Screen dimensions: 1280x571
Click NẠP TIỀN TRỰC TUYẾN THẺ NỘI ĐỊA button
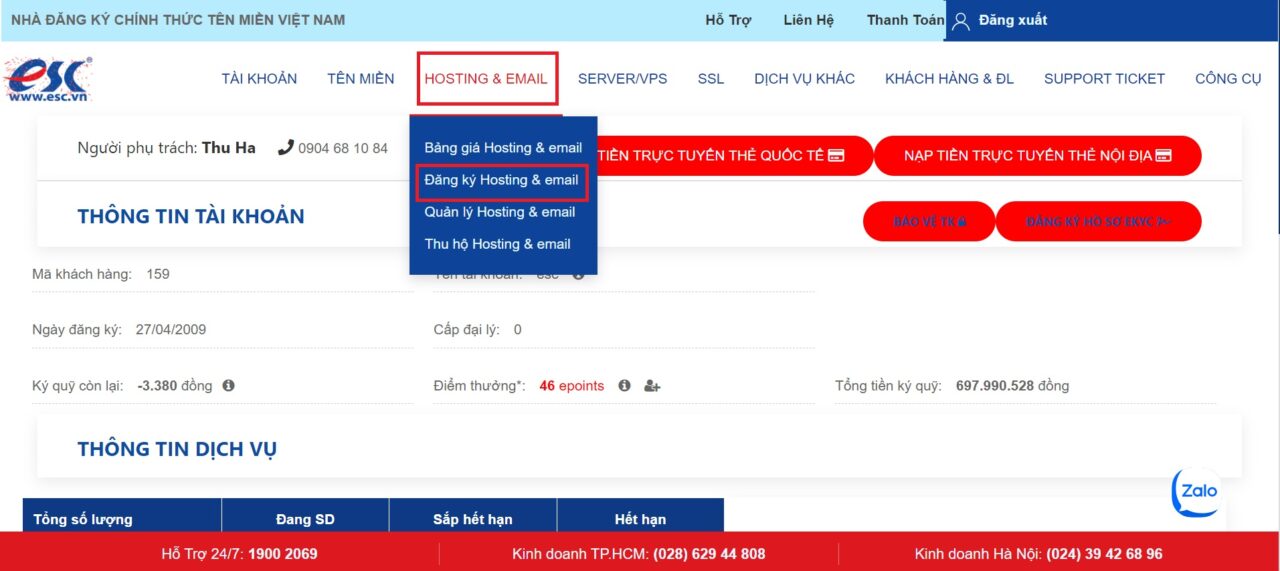click(1037, 156)
